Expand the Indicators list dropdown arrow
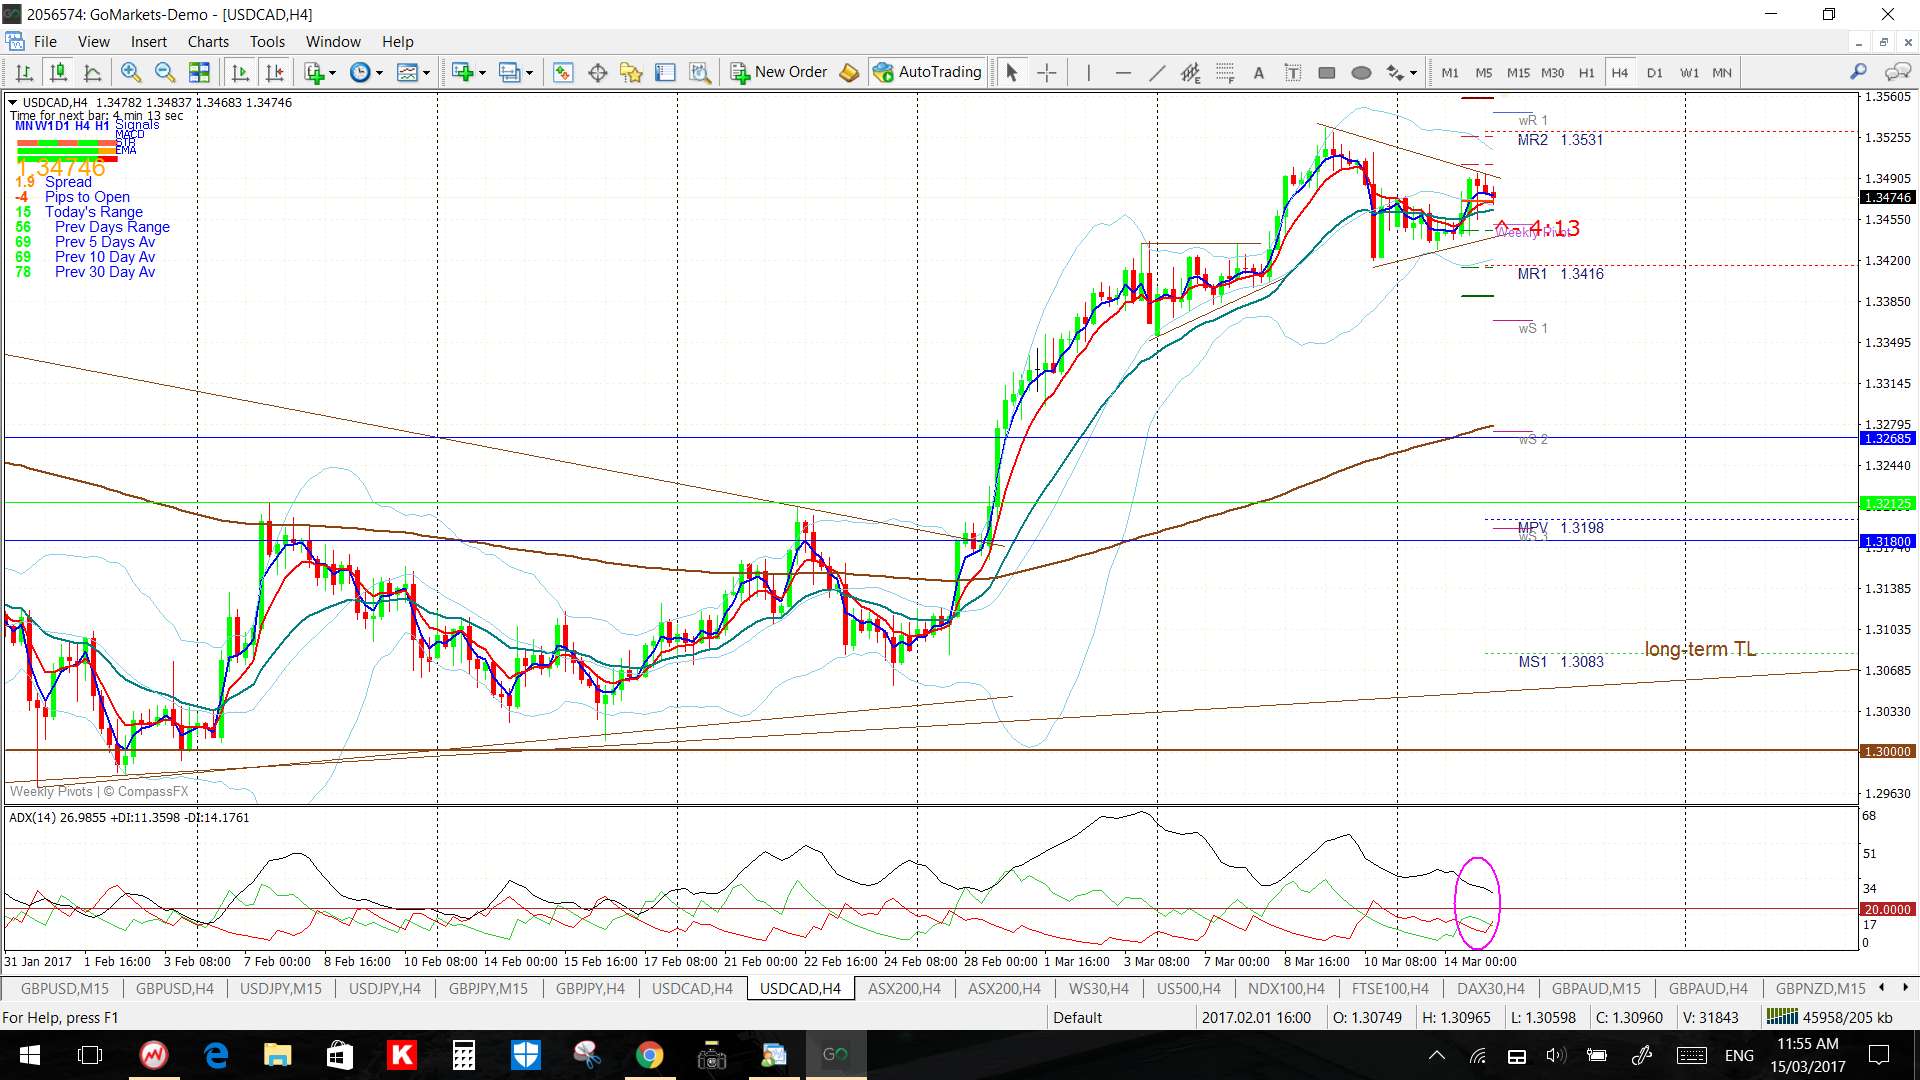This screenshot has width=1920, height=1080. (332, 72)
